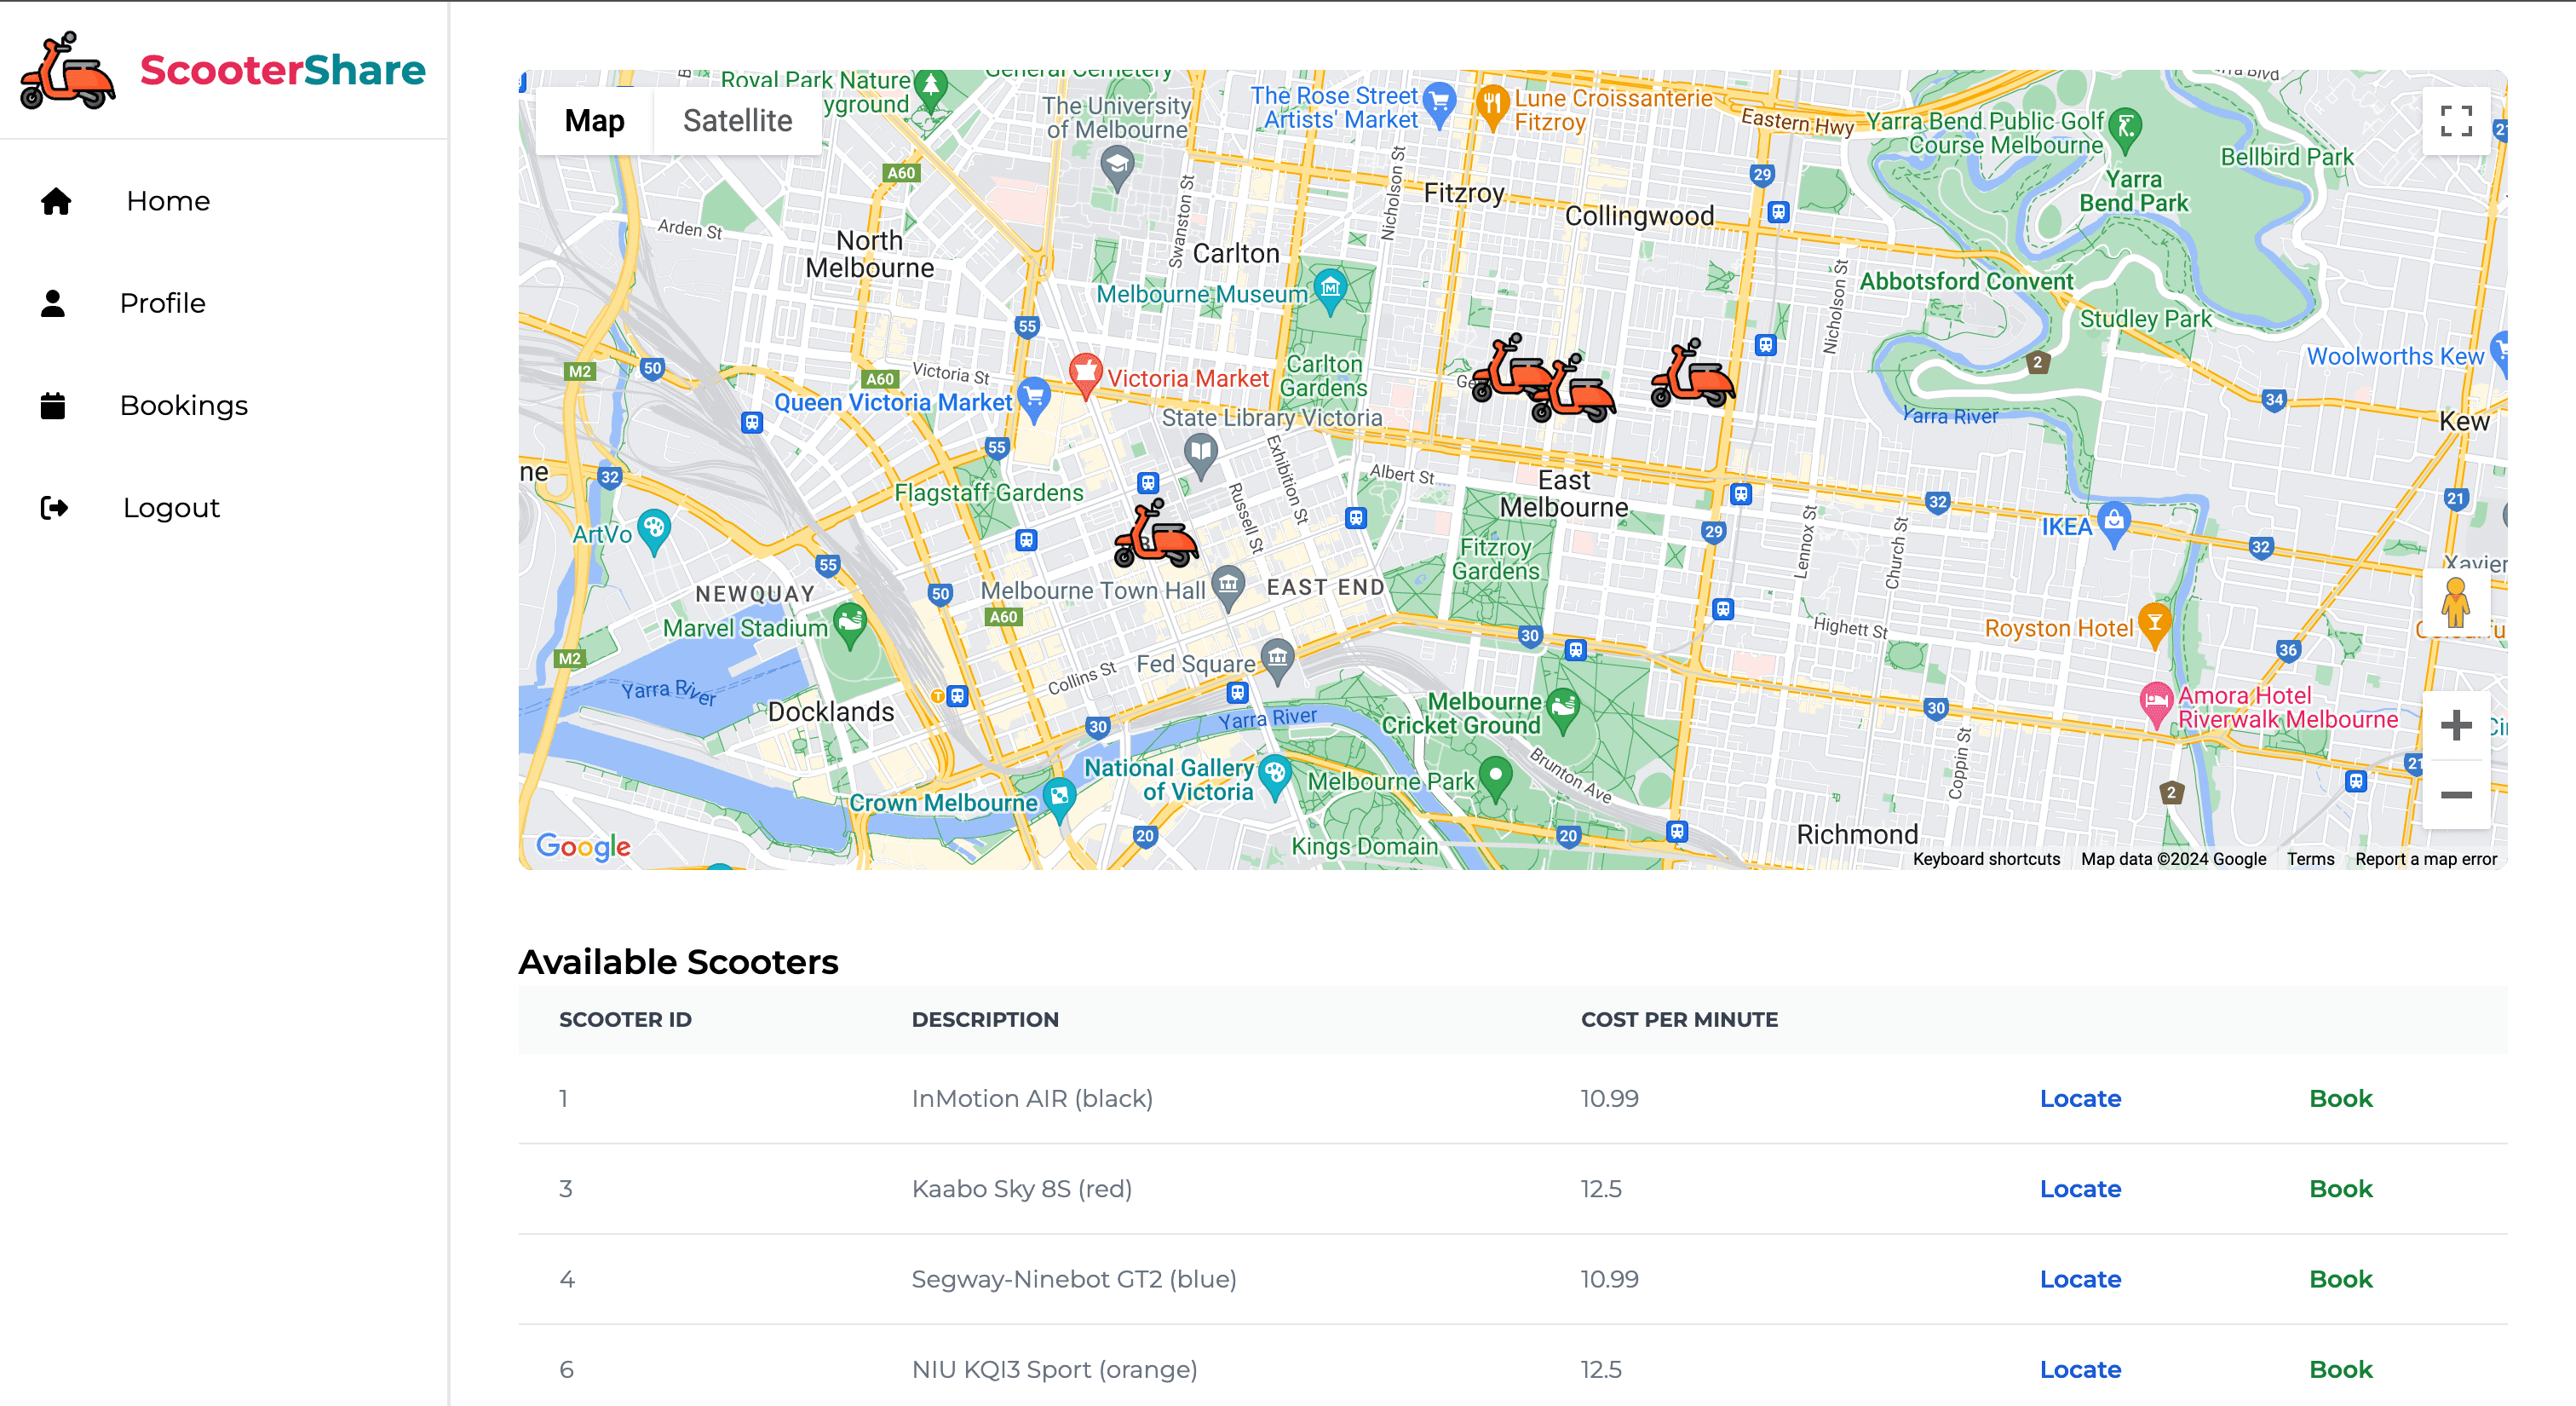
Task: Click the InMotion AIR (black) description
Action: (x=1032, y=1098)
